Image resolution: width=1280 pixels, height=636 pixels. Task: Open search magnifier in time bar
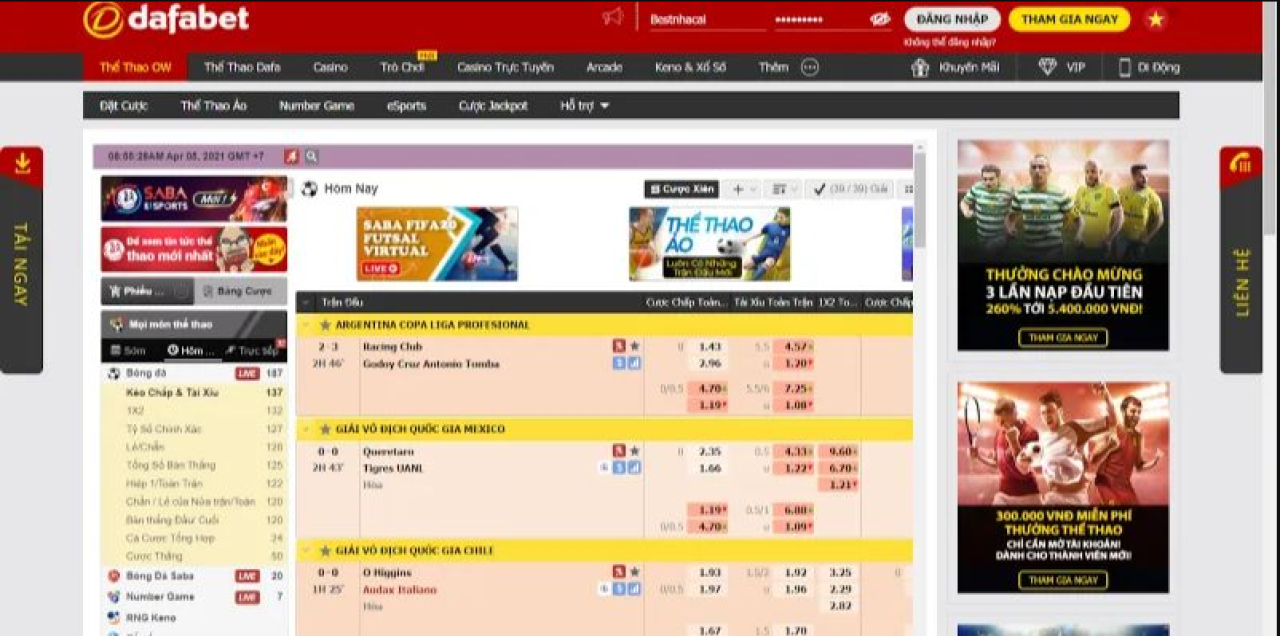[312, 157]
